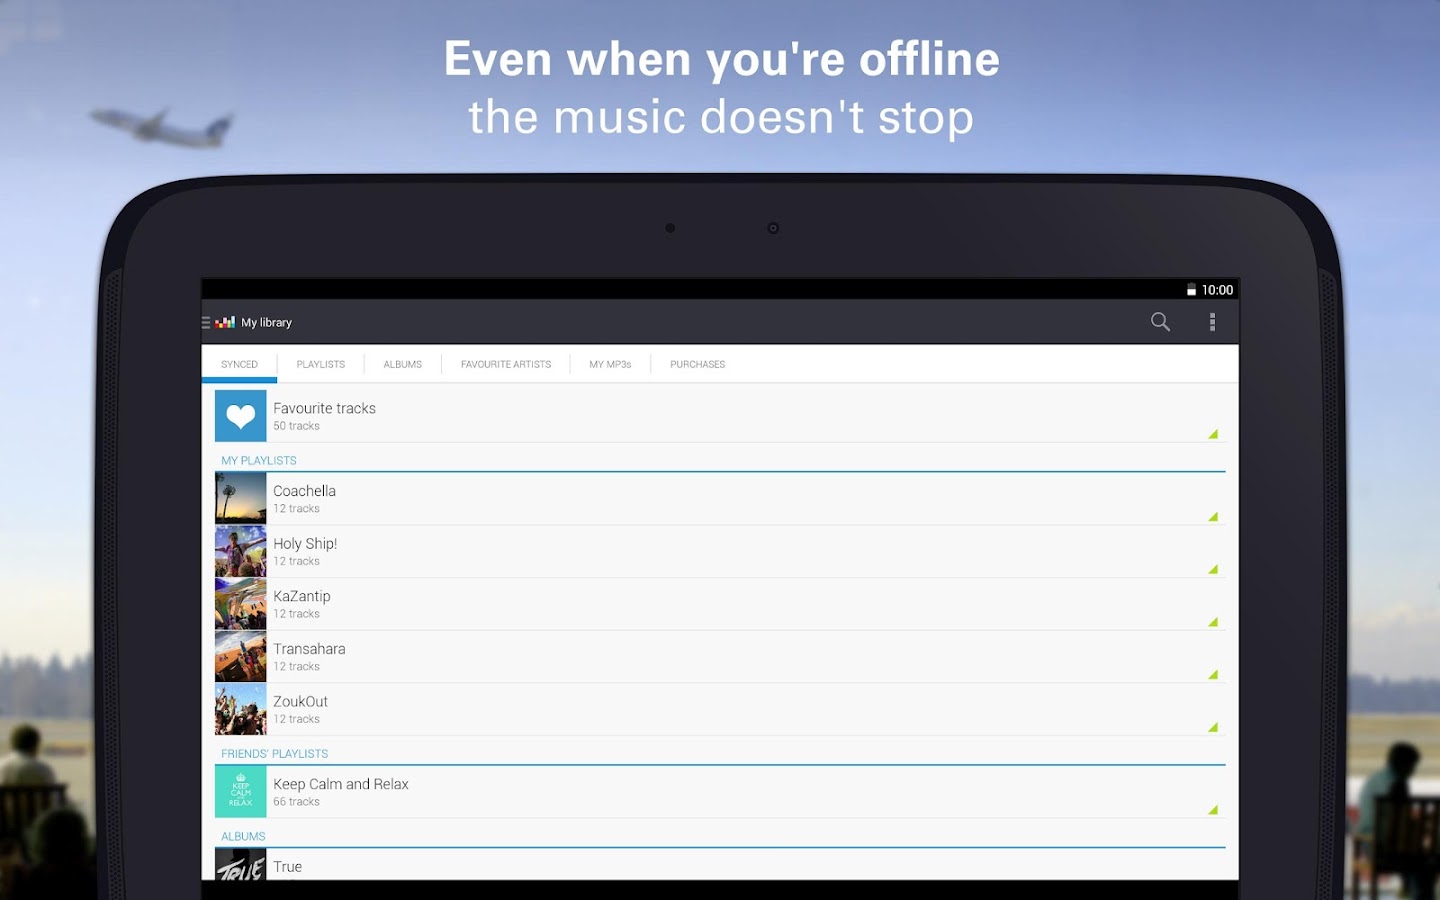Tap the sync indicator on Keep Calm and Relax
This screenshot has width=1440, height=900.
[1212, 811]
